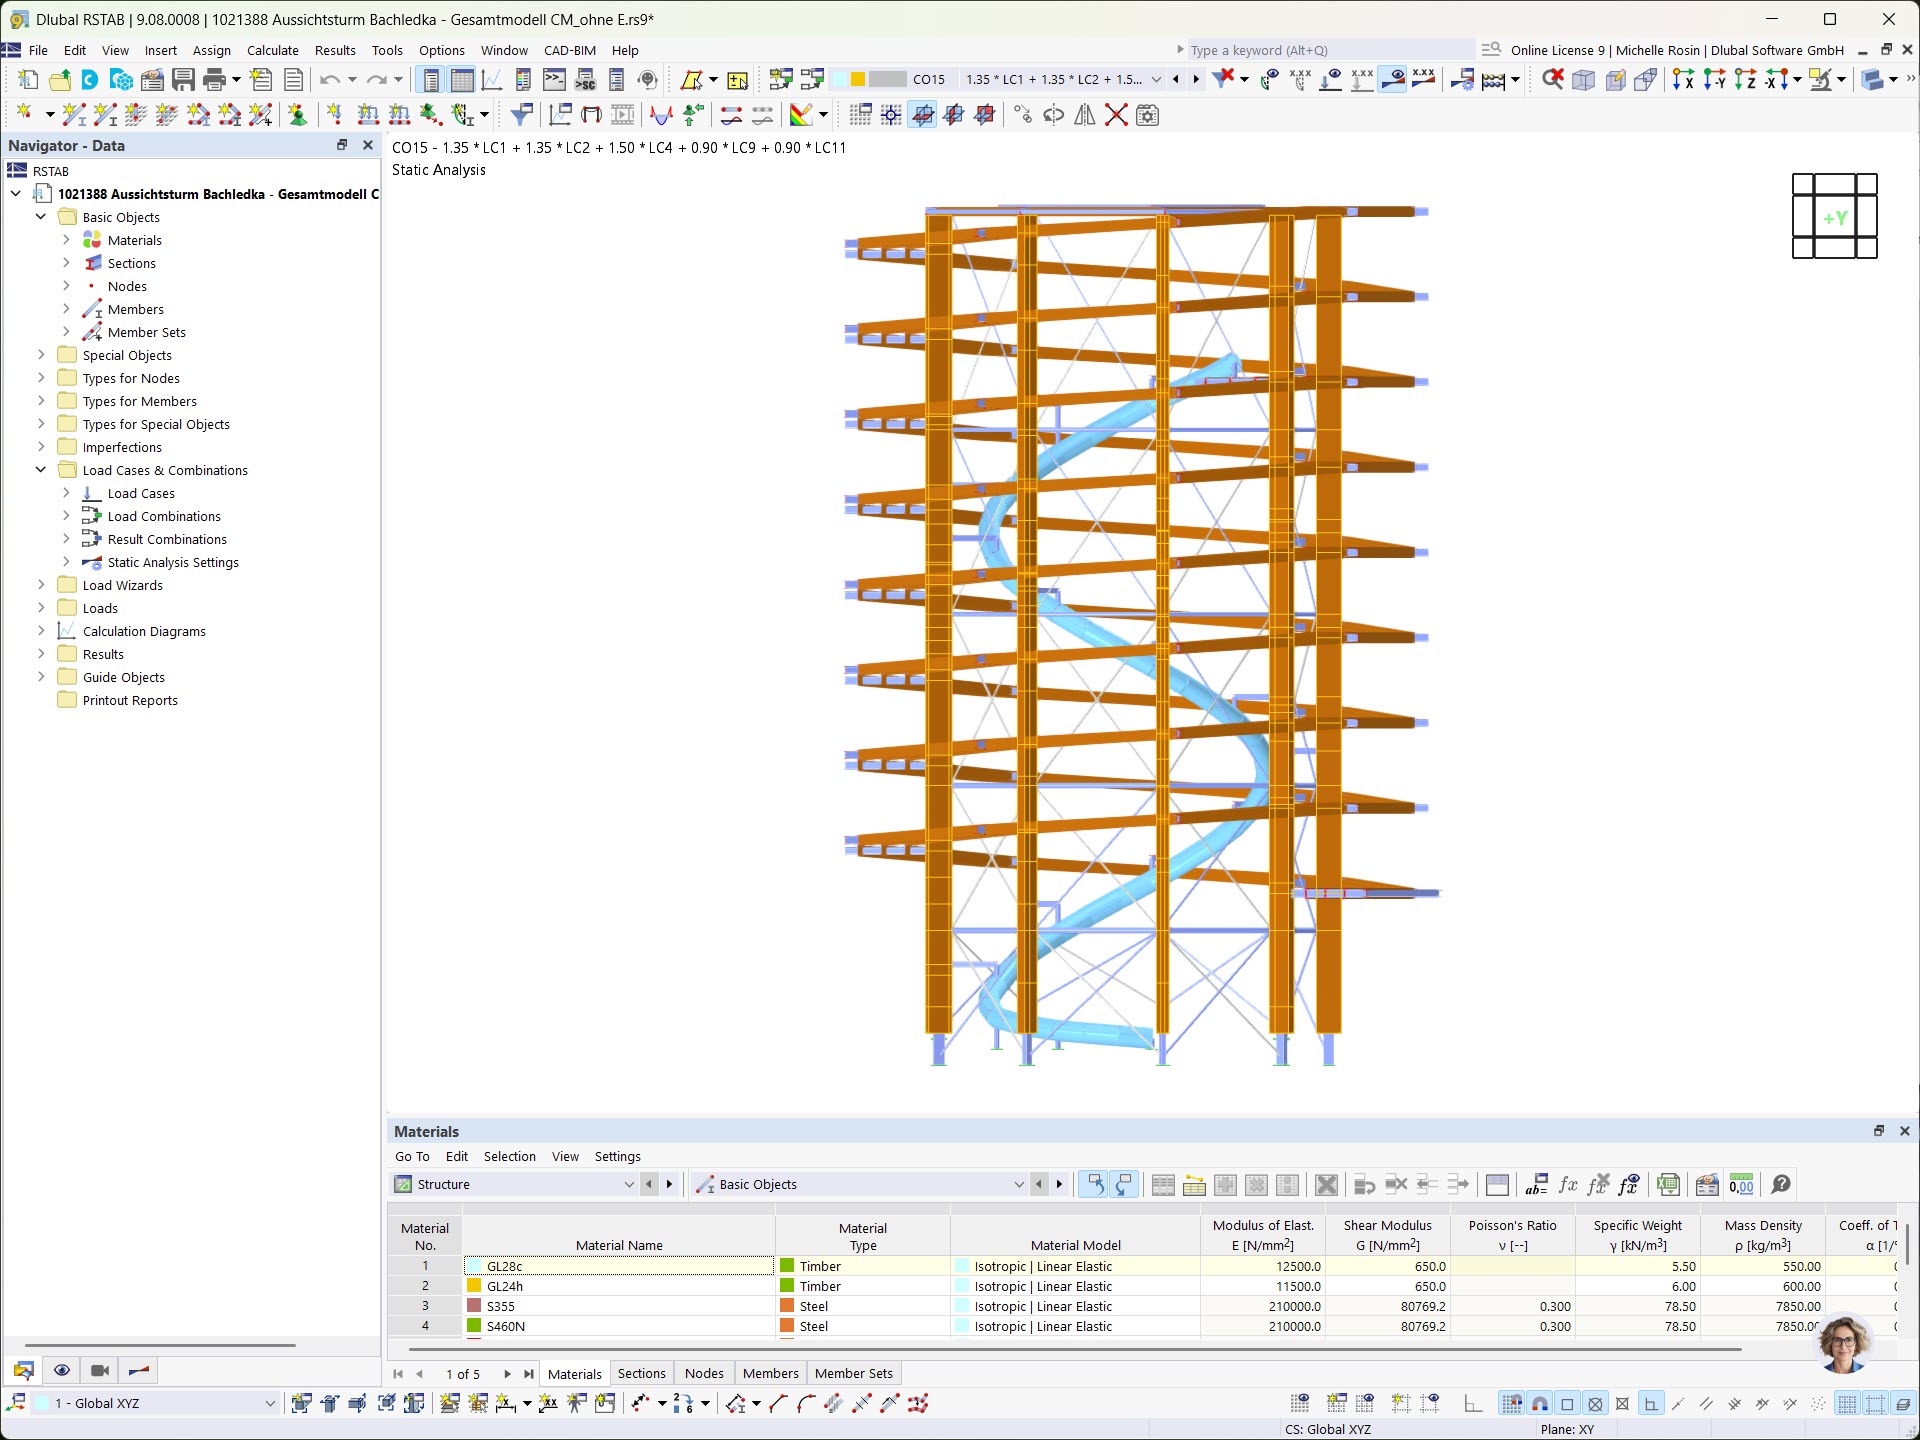Viewport: 1920px width, 1440px height.
Task: Switch to the Sections table tab
Action: tap(641, 1373)
